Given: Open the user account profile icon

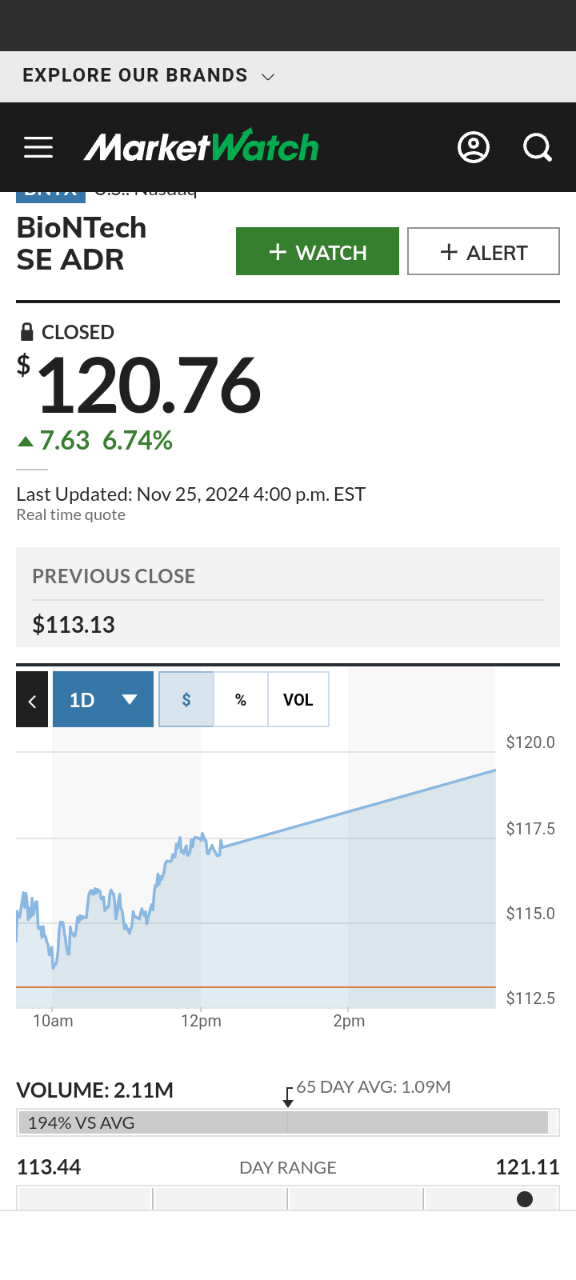Looking at the screenshot, I should click(473, 148).
